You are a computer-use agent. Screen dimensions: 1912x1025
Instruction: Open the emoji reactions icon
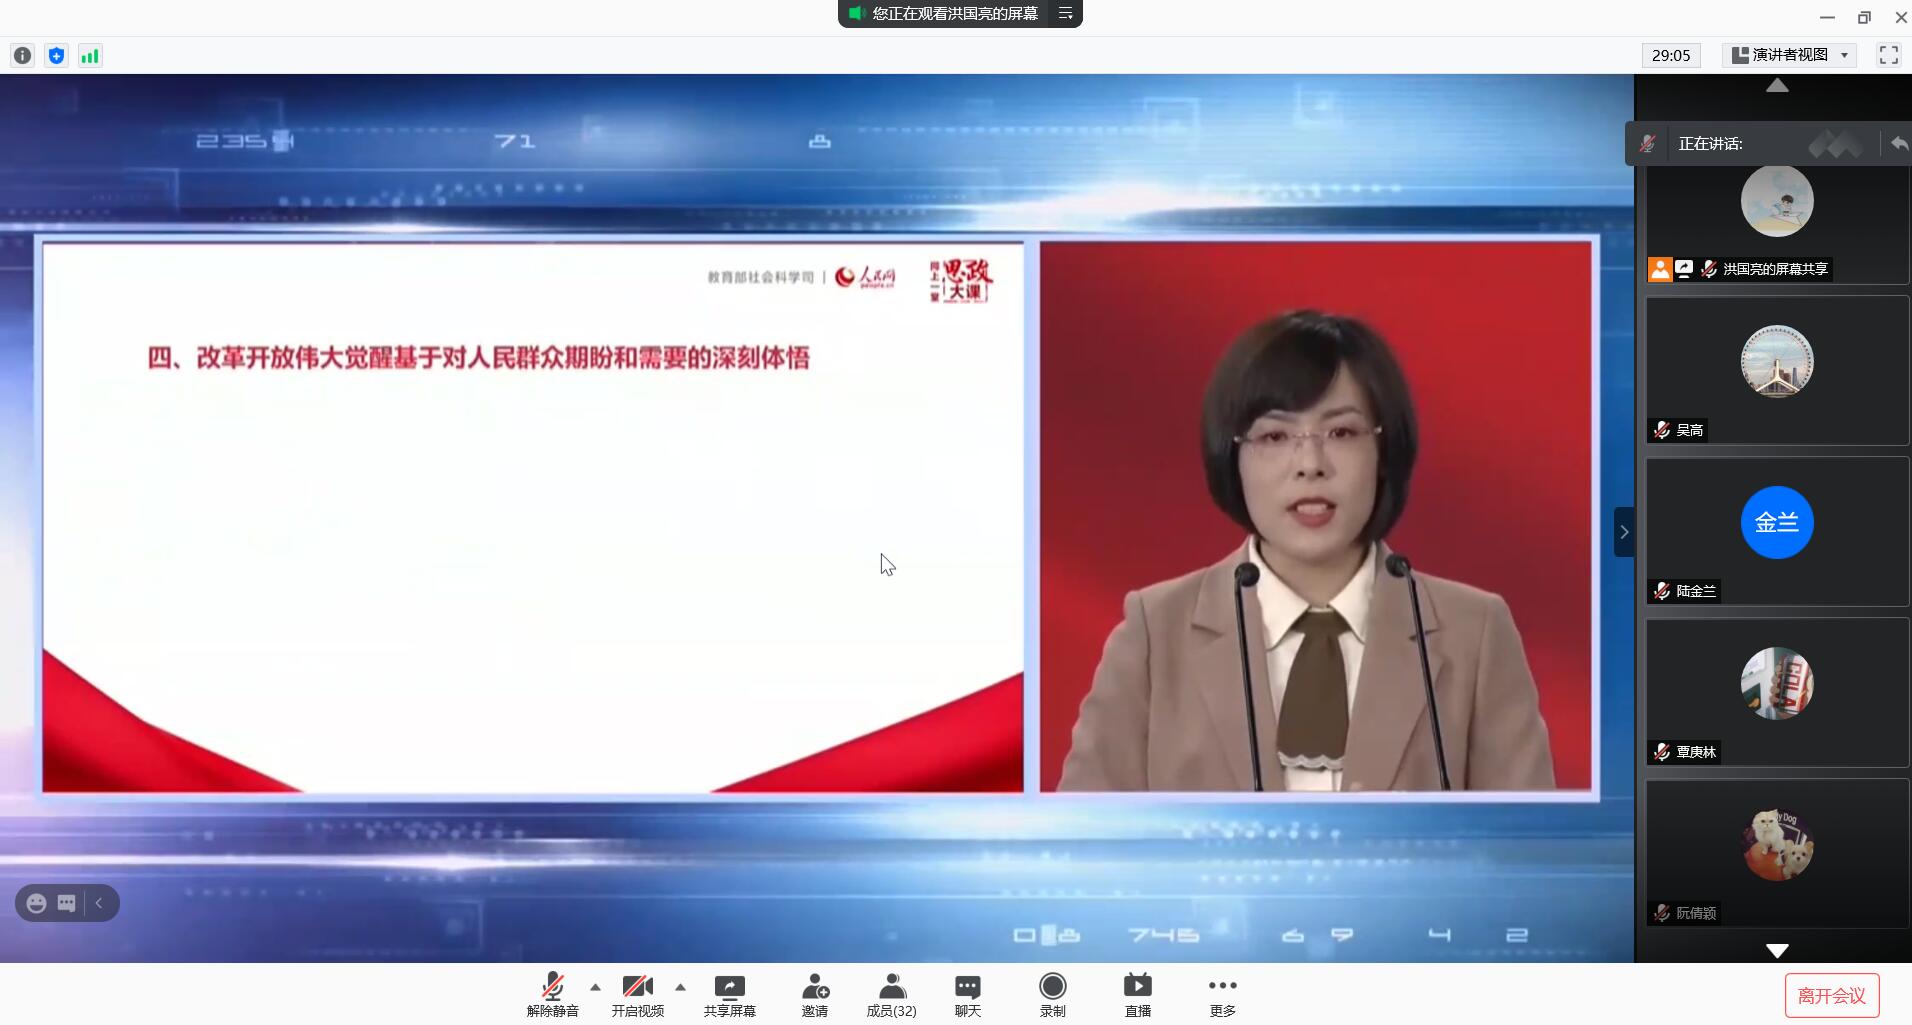click(x=37, y=903)
